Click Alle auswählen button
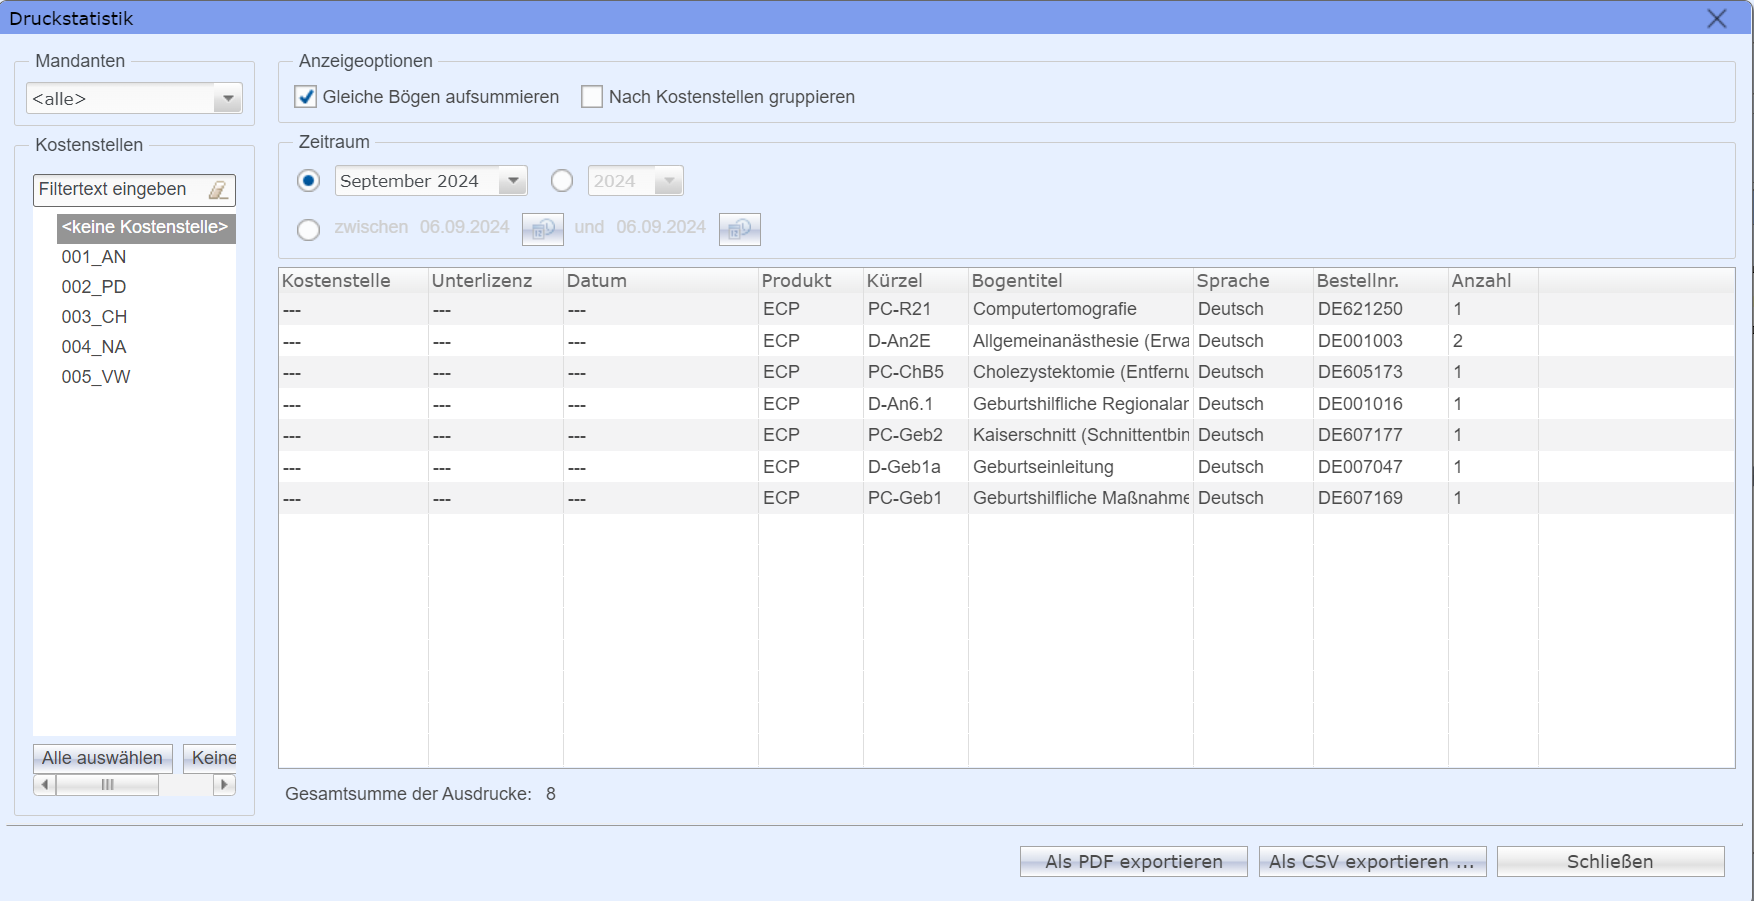 point(103,758)
